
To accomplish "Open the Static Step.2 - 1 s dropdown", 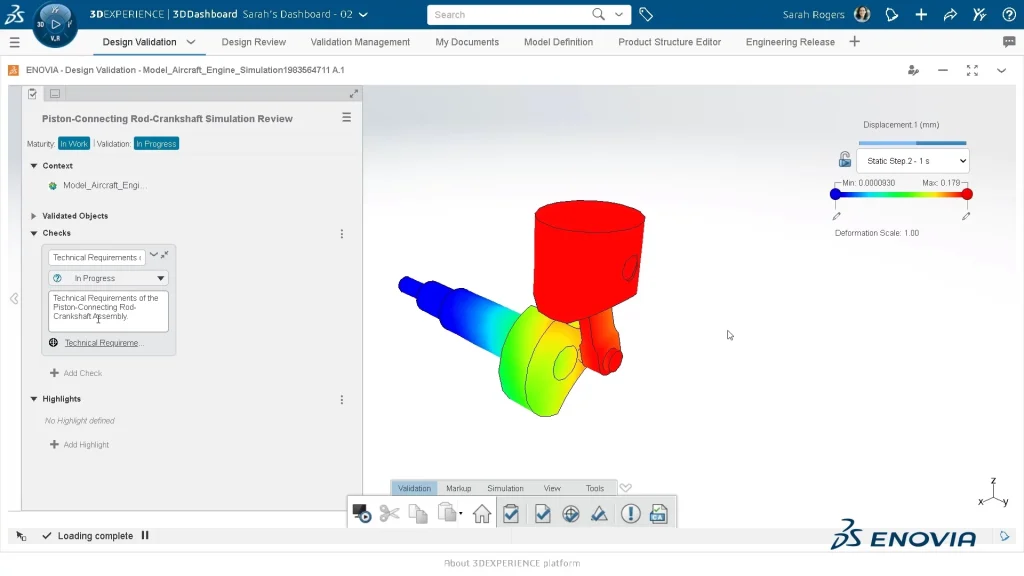I will pyautogui.click(x=912, y=161).
